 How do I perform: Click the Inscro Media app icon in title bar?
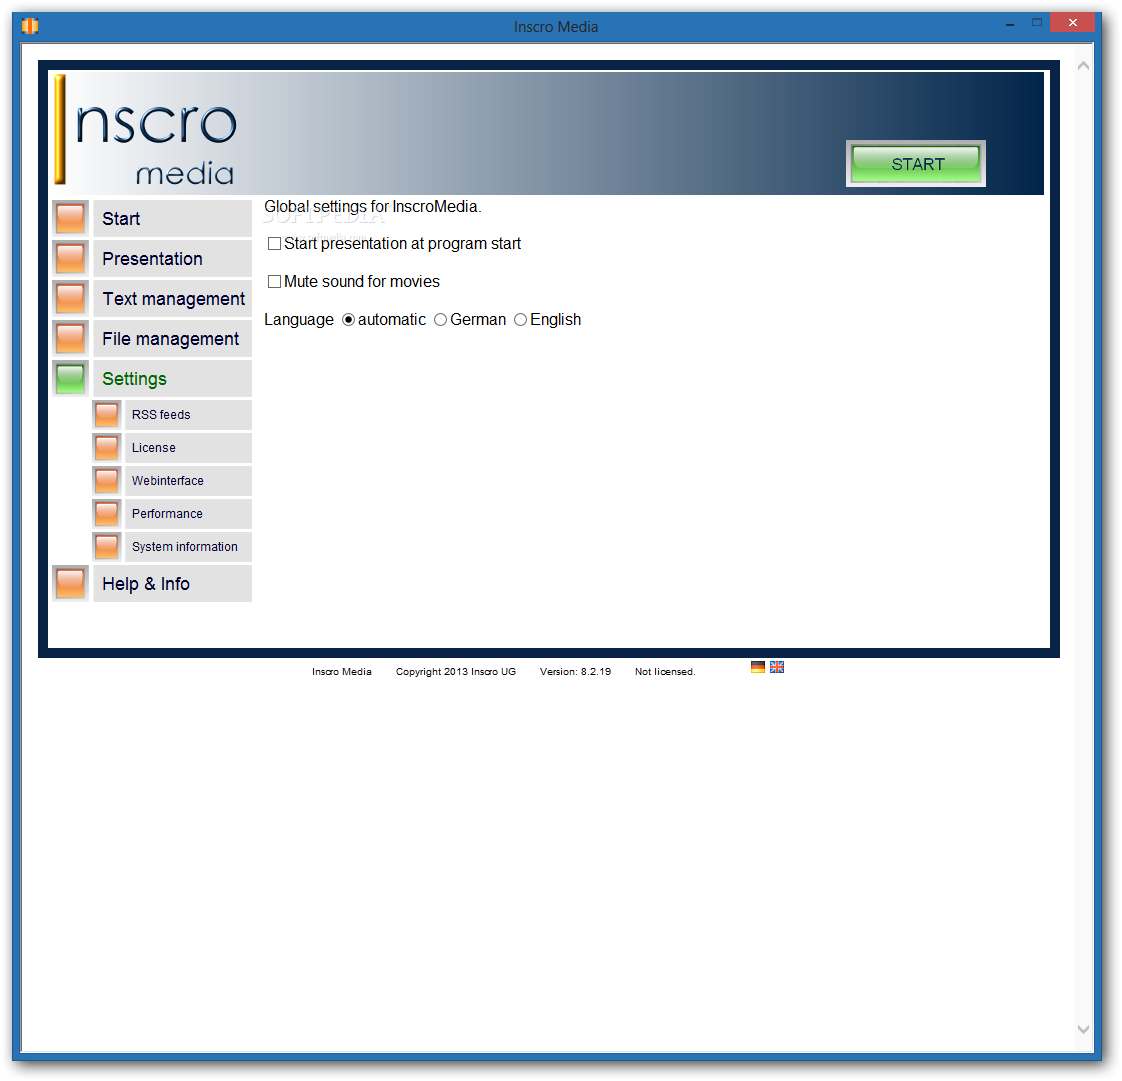click(x=30, y=26)
